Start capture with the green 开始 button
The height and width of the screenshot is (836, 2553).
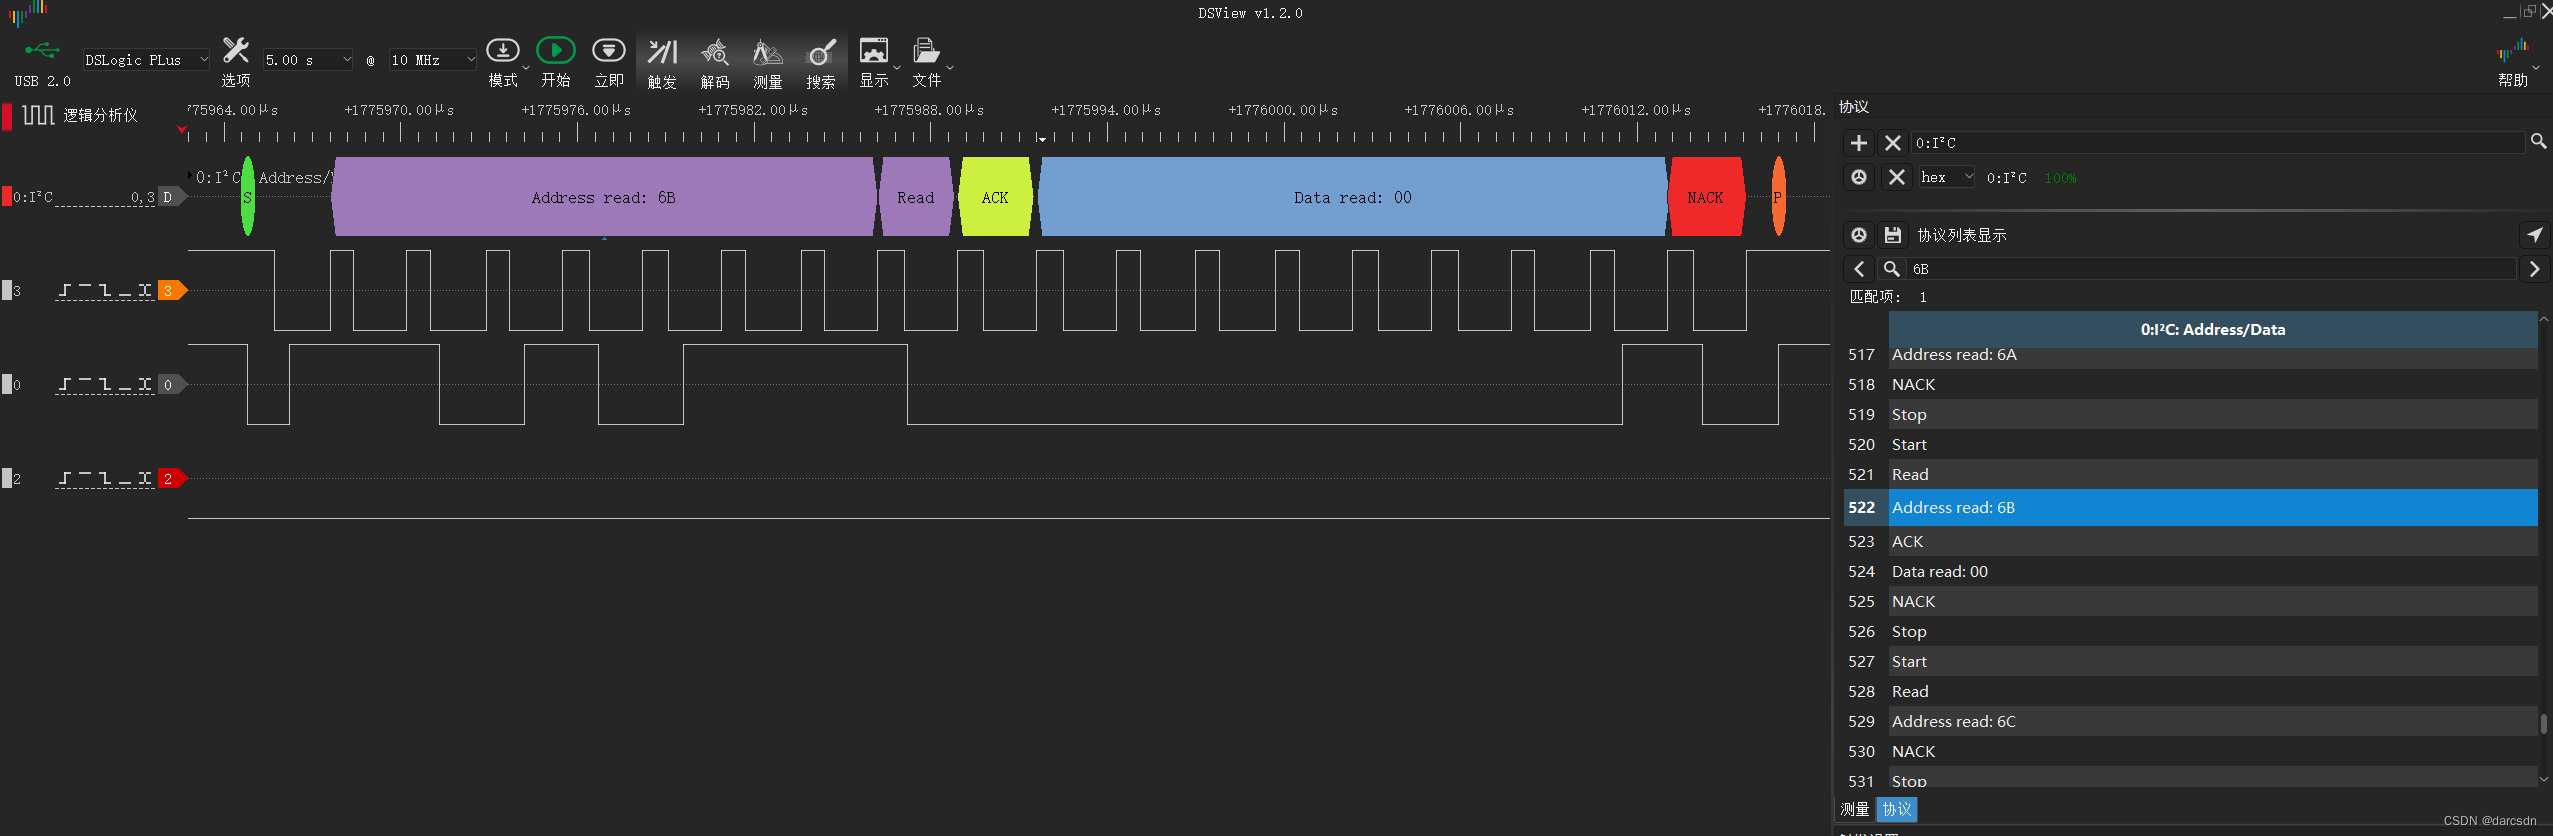(x=555, y=50)
